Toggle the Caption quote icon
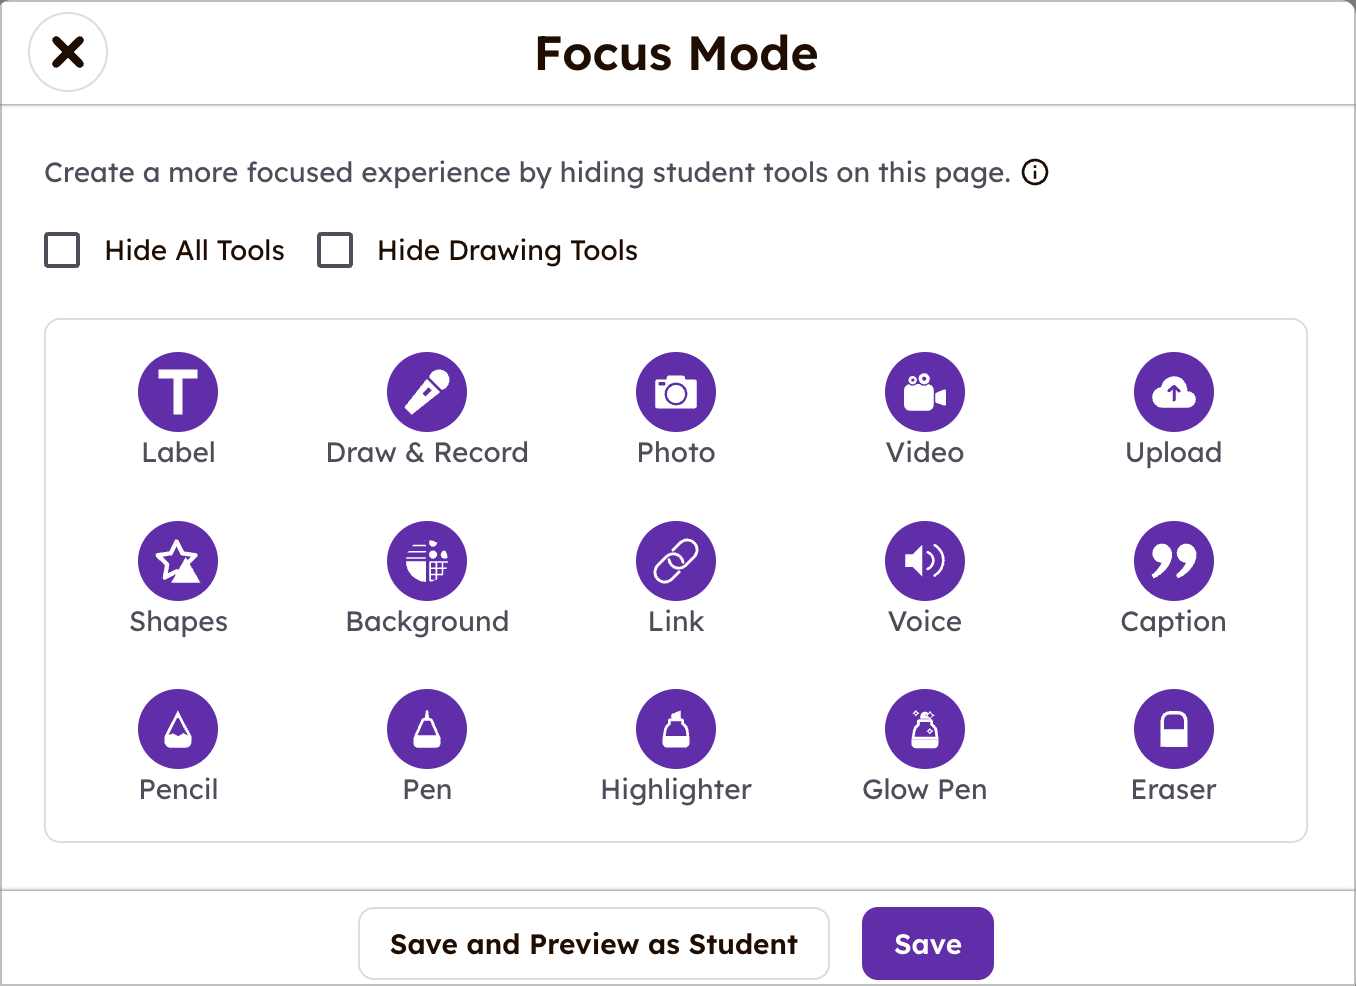Screen dimensions: 1356x986 click(1174, 561)
